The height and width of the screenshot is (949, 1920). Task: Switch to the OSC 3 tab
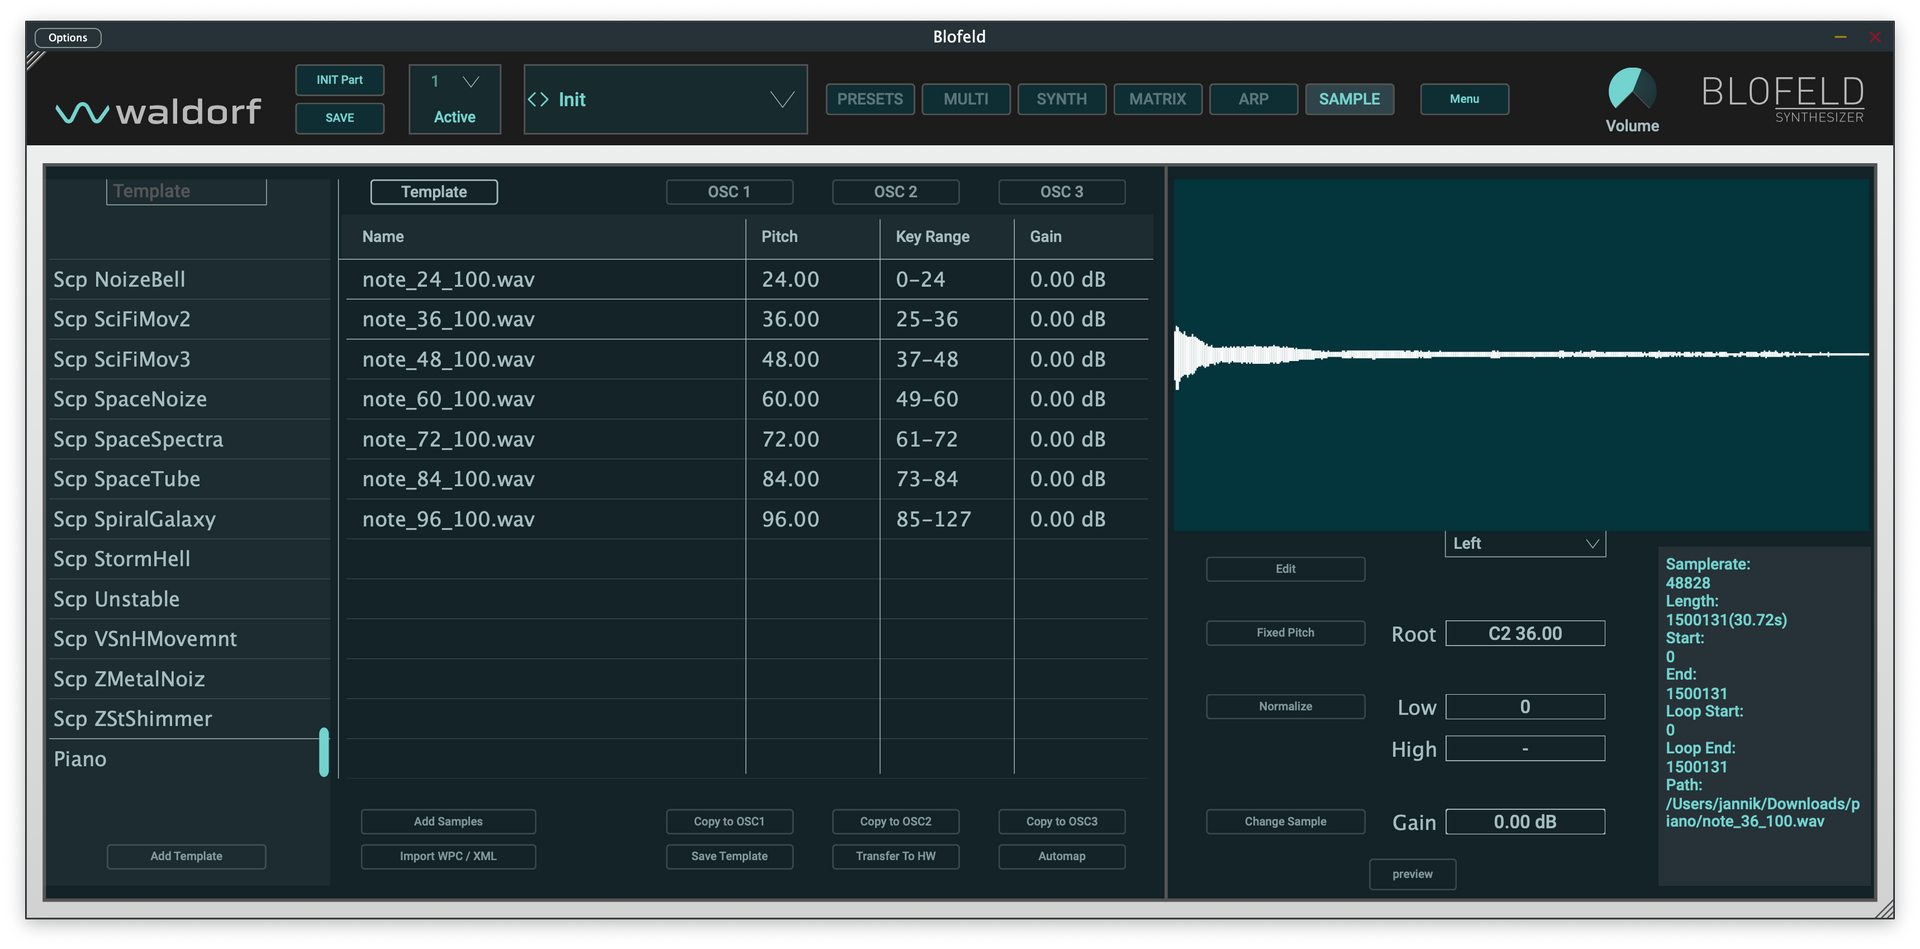(x=1062, y=192)
